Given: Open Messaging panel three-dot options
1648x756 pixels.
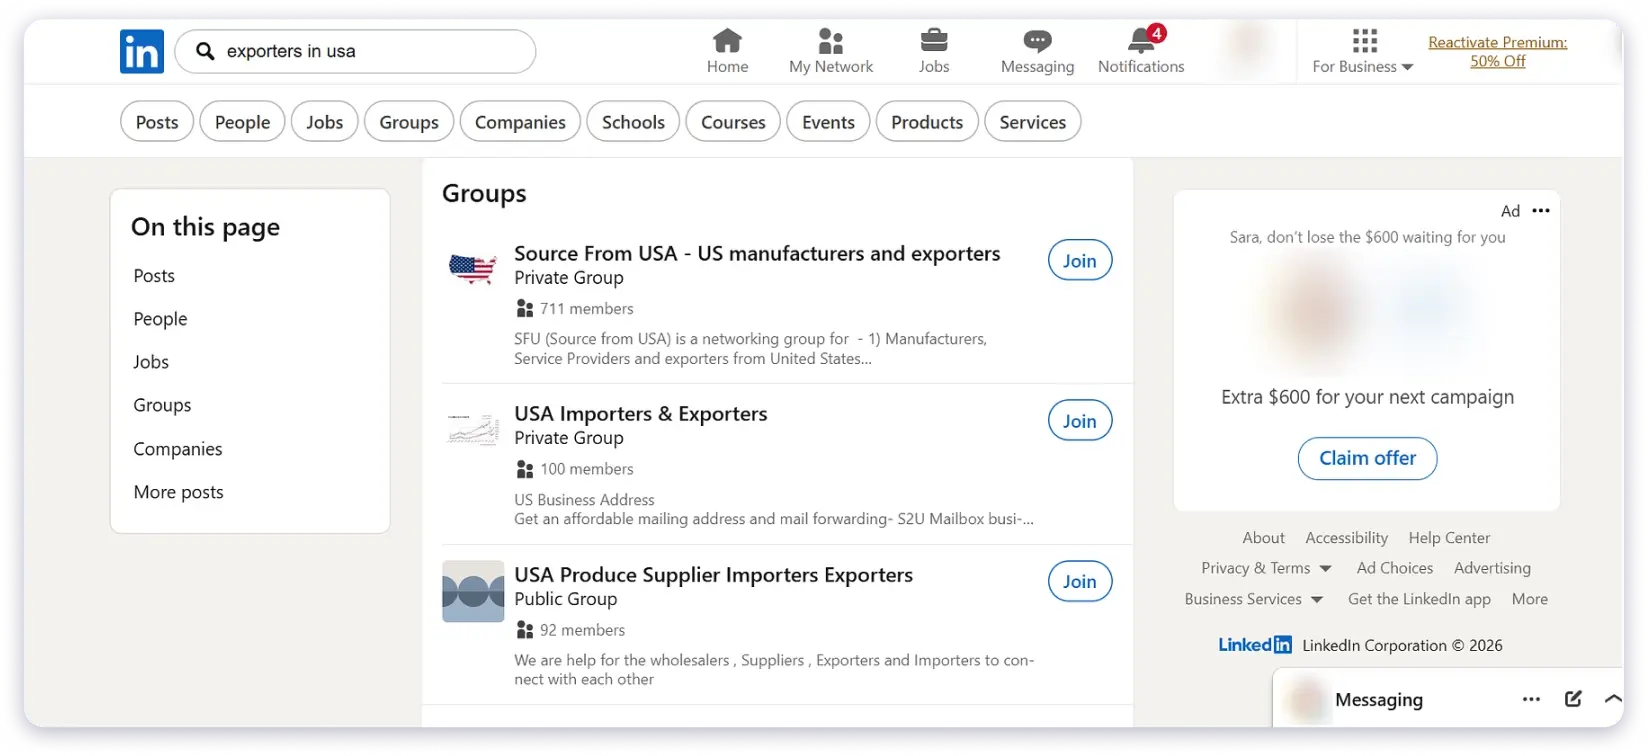Looking at the screenshot, I should (x=1531, y=699).
